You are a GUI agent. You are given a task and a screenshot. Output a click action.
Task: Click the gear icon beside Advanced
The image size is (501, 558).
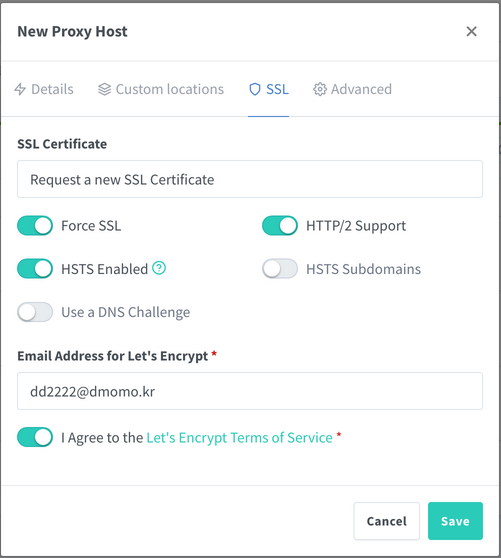point(320,89)
